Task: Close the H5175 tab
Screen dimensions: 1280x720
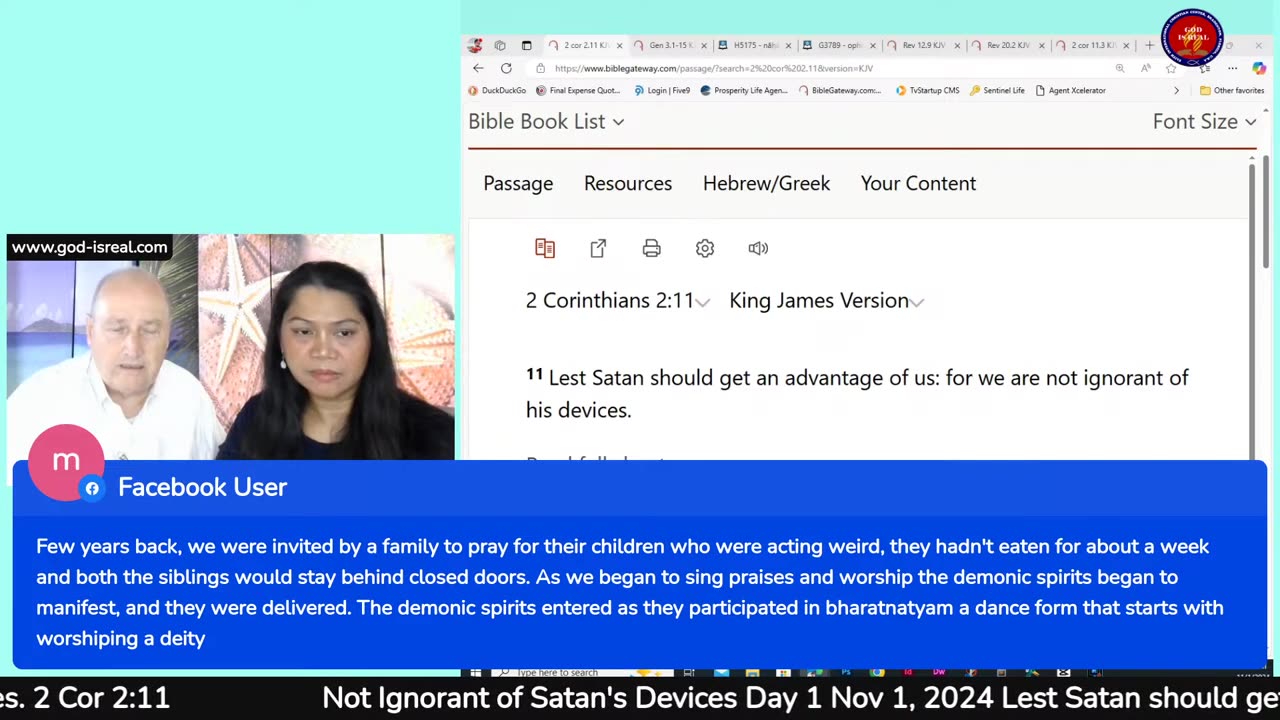Action: pos(788,45)
